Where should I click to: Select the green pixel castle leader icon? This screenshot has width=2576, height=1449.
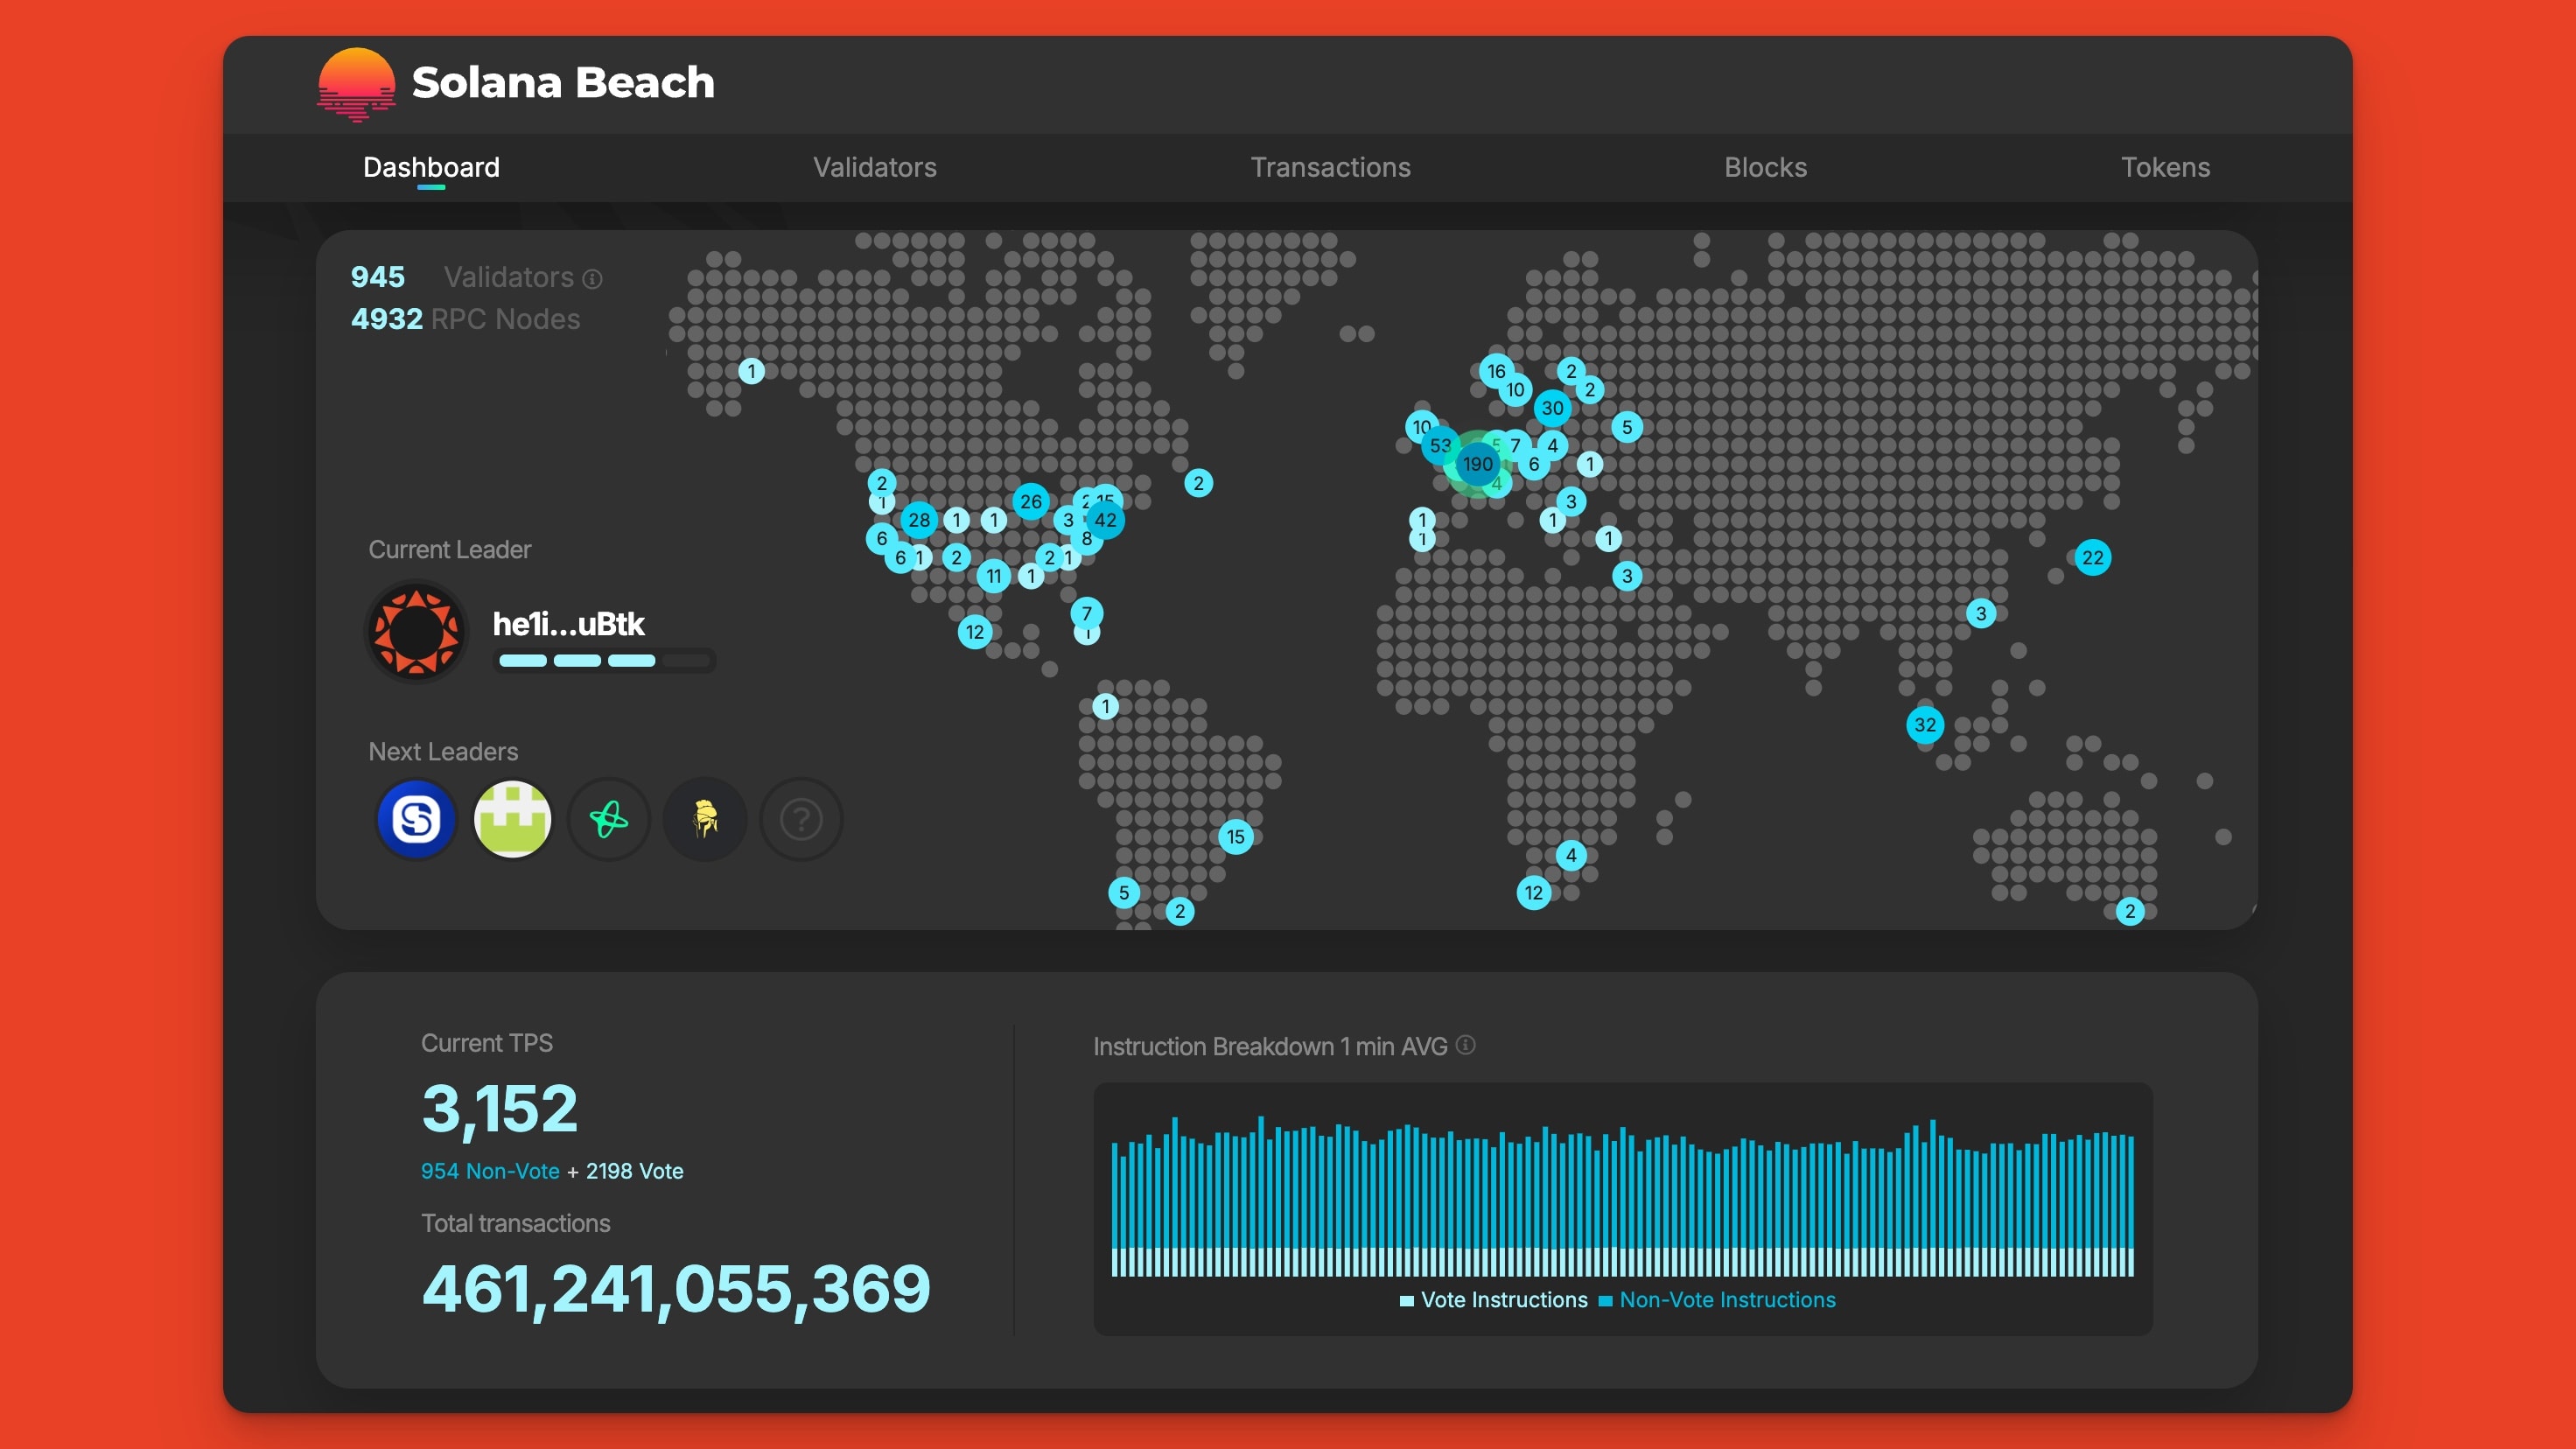point(512,820)
